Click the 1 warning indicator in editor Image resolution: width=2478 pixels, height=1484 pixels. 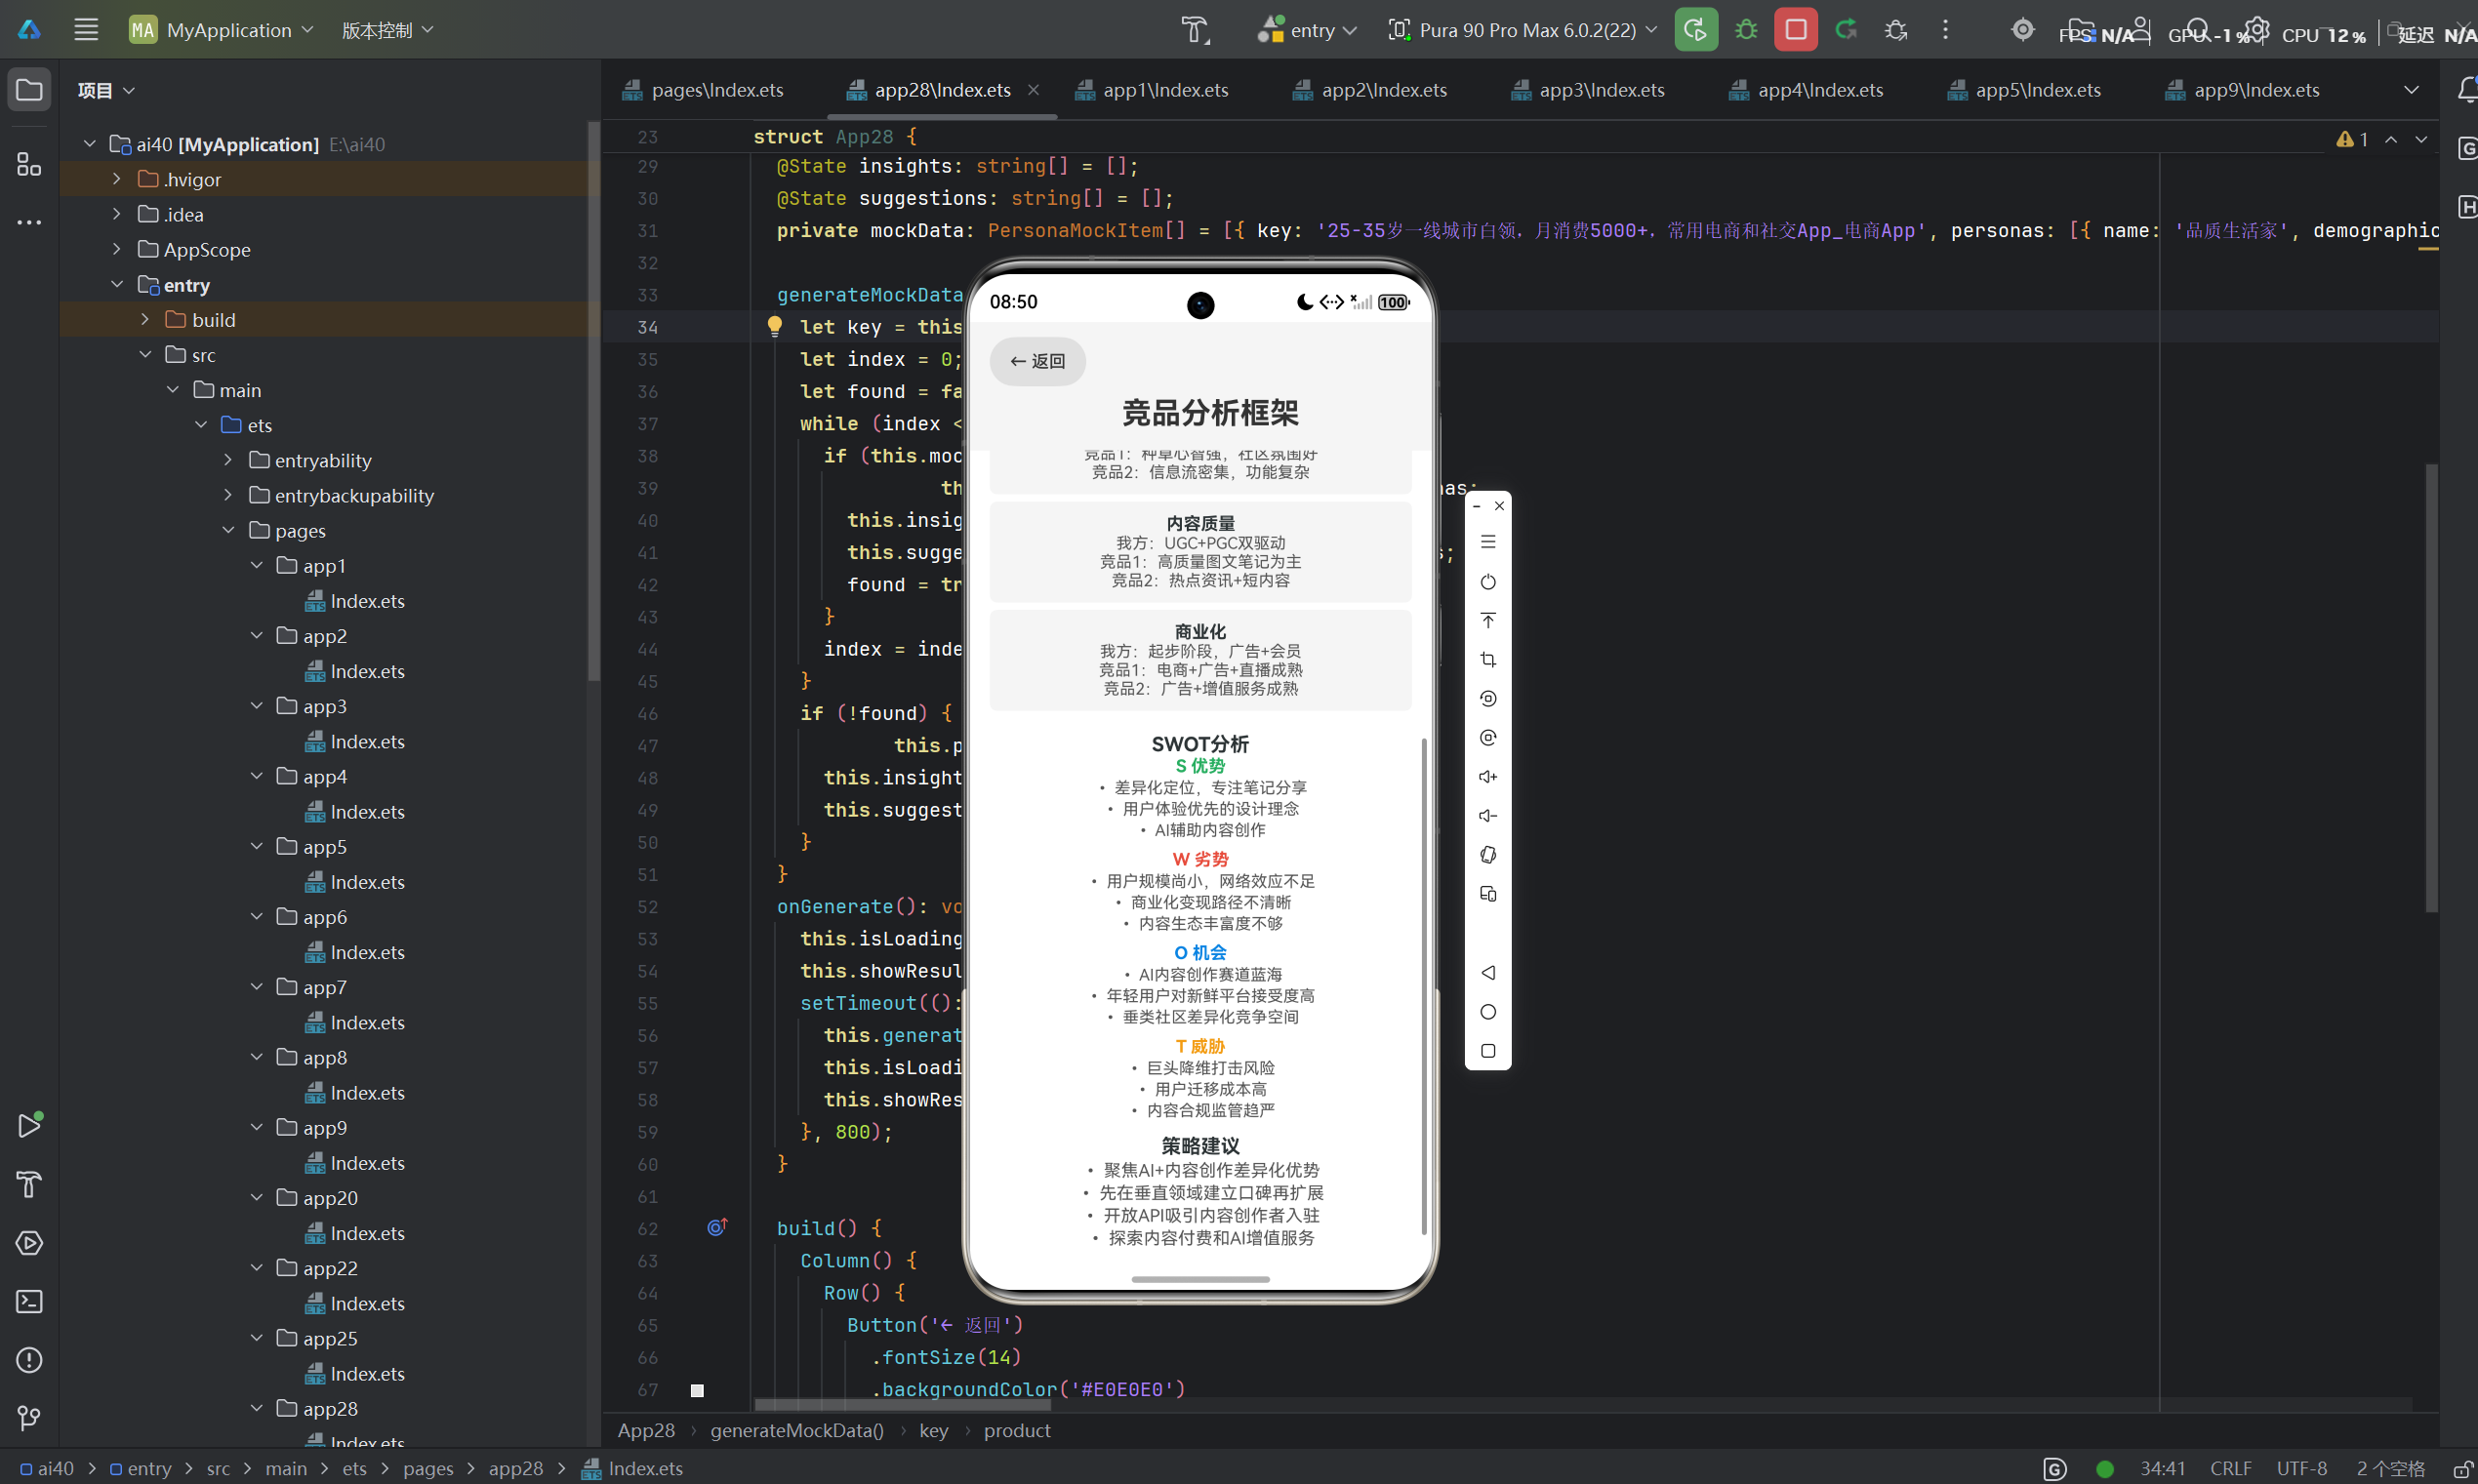point(2352,139)
